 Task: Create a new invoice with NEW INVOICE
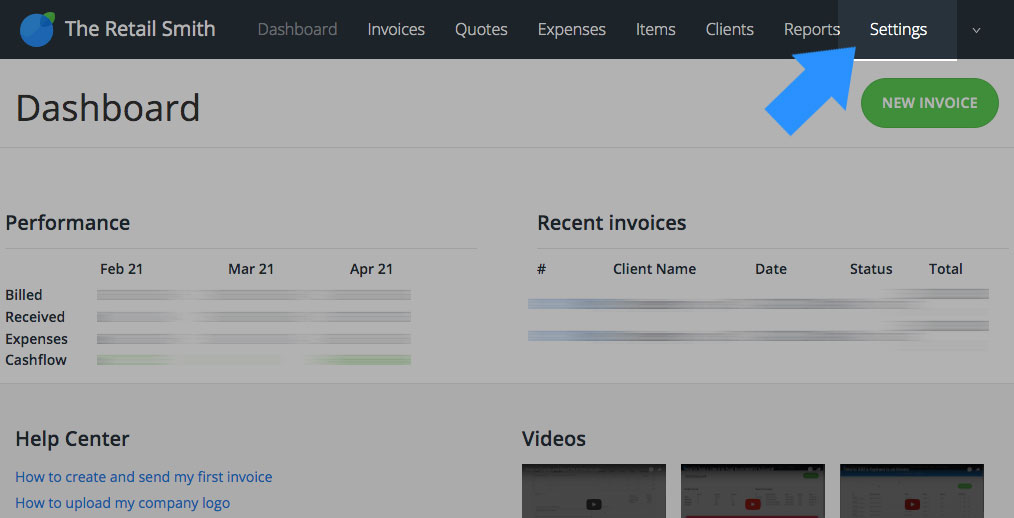click(929, 103)
